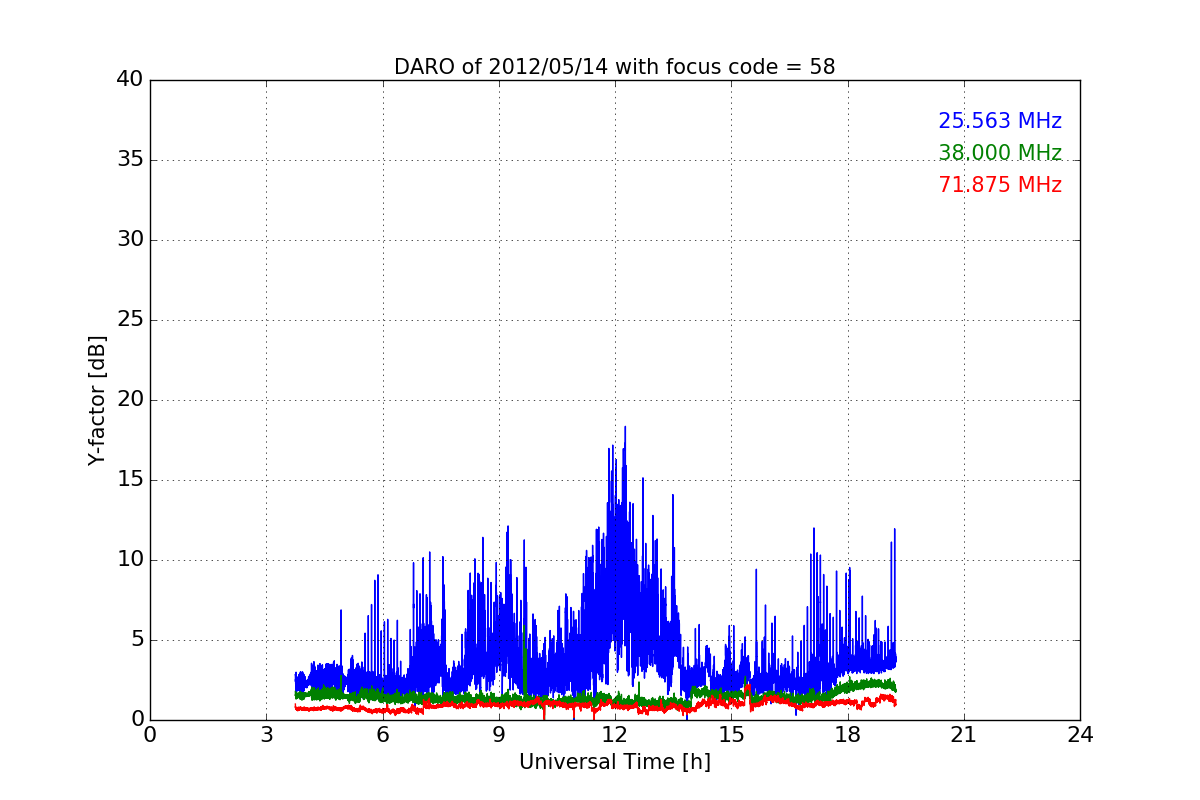Select the red "71.875 MHz" legend label
This screenshot has width=1200, height=800.
pos(1000,185)
